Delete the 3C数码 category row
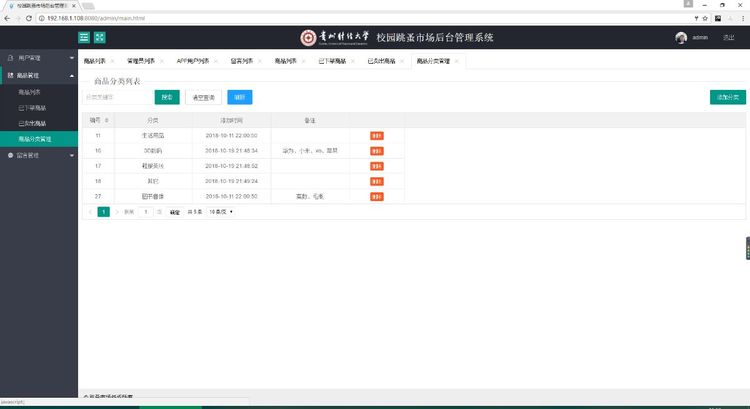The height and width of the screenshot is (409, 750). [x=377, y=151]
